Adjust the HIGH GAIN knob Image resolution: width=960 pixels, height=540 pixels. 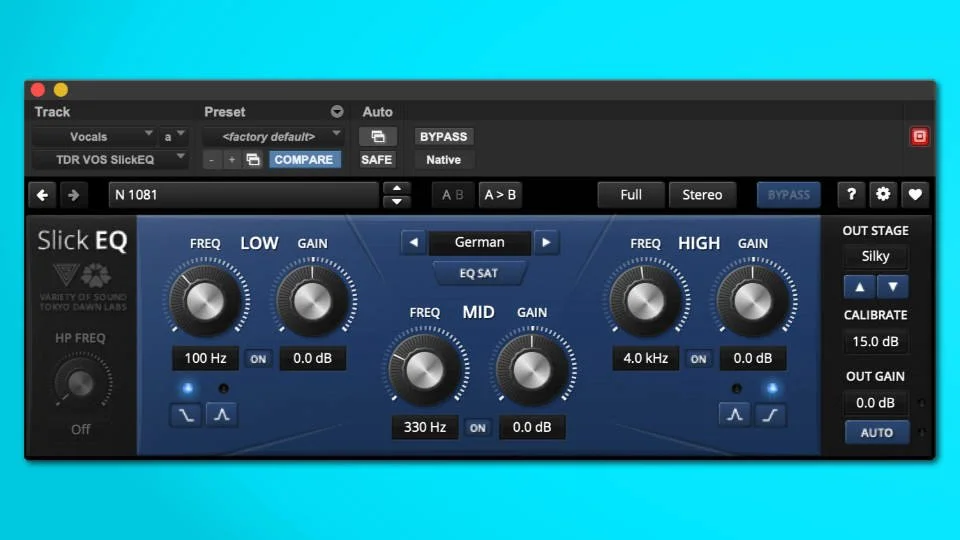pyautogui.click(x=752, y=301)
